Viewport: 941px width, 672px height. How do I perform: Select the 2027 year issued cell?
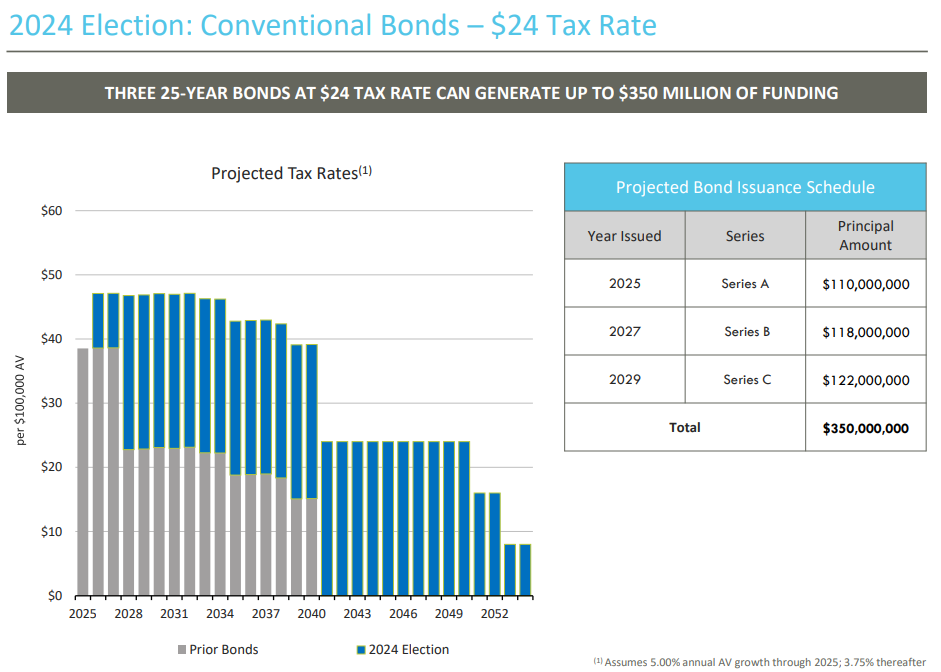(x=624, y=331)
